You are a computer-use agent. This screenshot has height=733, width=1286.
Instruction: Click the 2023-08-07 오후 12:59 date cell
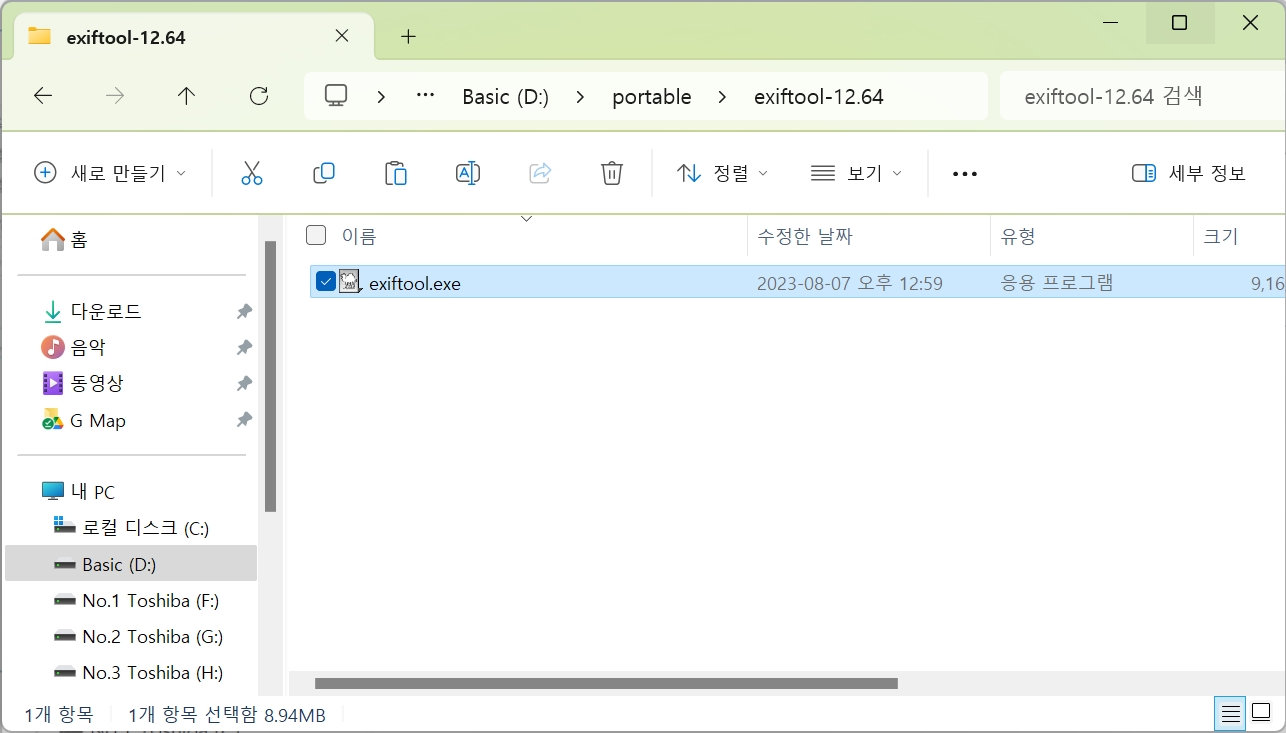850,283
